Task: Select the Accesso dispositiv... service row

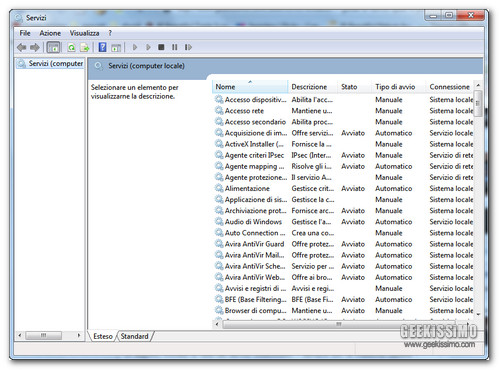Action: pyautogui.click(x=344, y=99)
